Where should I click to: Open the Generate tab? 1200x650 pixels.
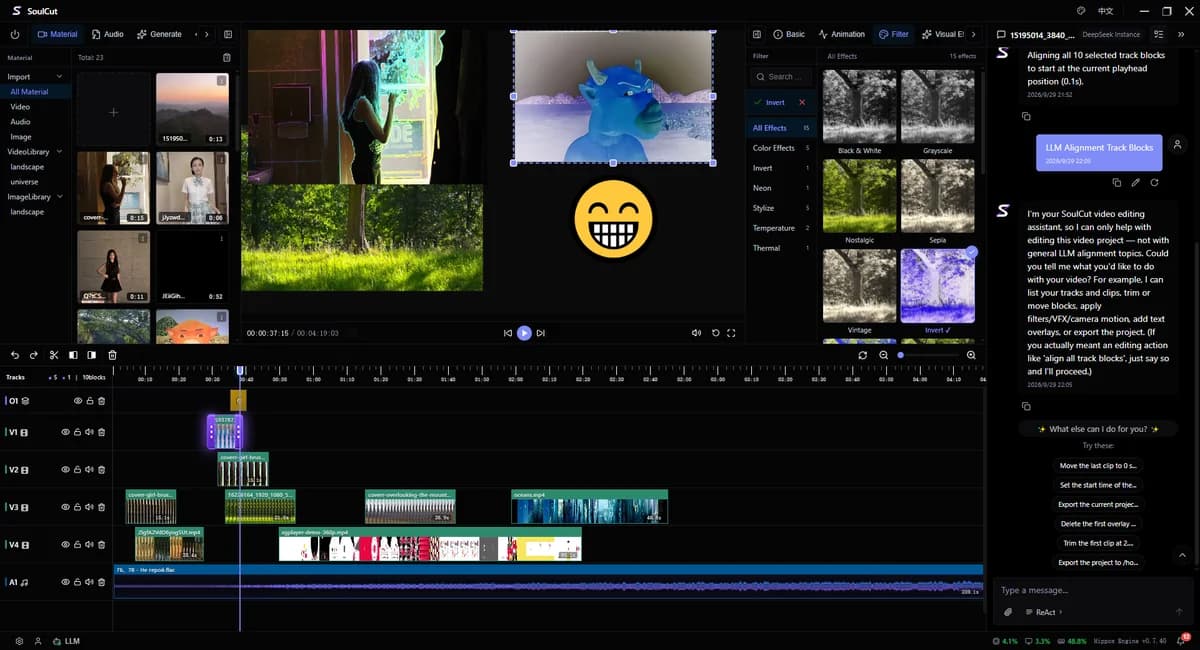[x=159, y=34]
